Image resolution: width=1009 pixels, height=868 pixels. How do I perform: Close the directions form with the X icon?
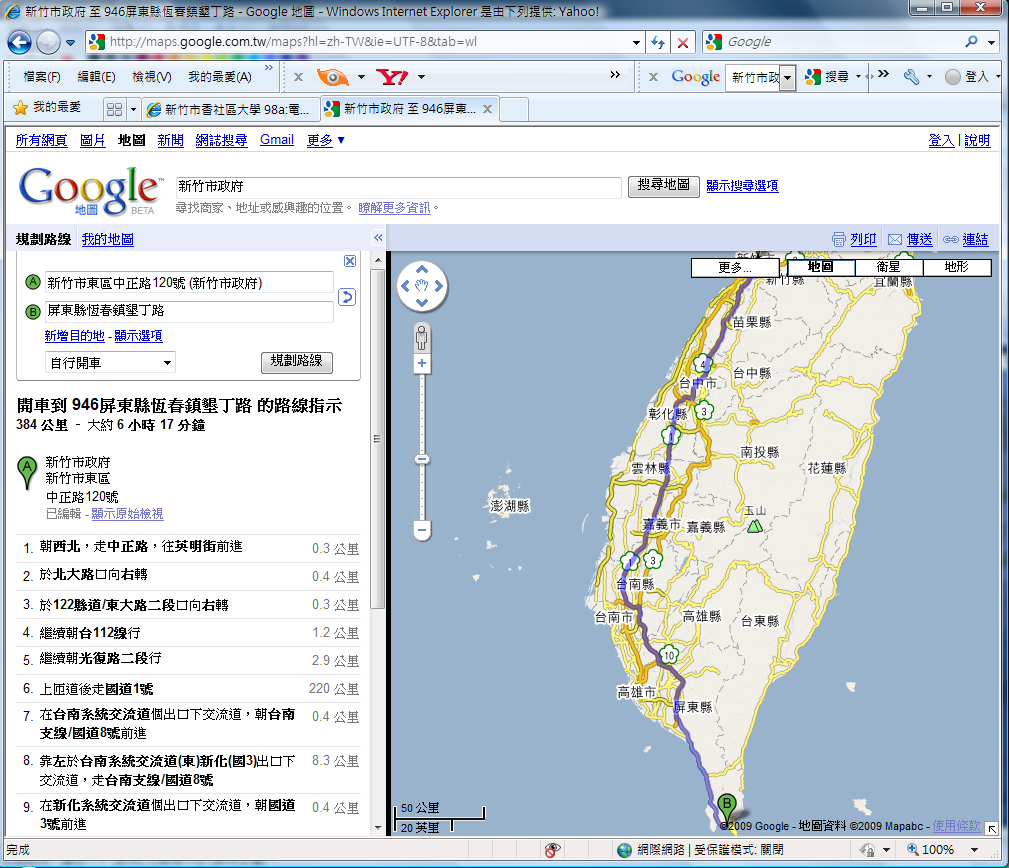click(350, 261)
